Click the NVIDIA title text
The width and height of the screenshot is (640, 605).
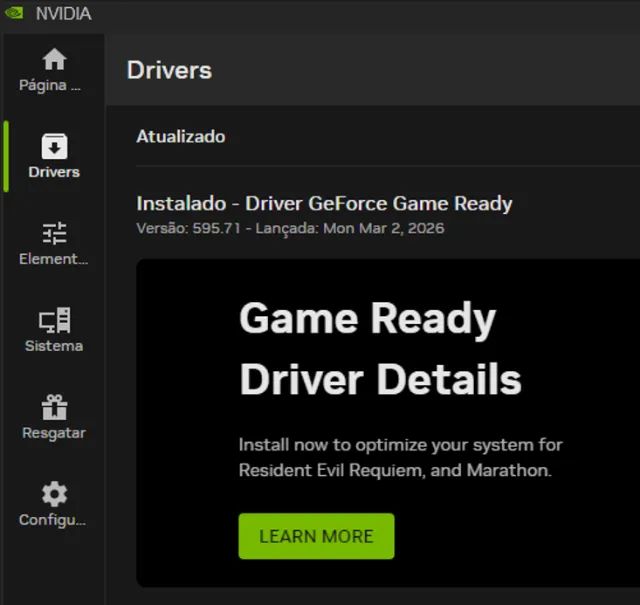(64, 13)
